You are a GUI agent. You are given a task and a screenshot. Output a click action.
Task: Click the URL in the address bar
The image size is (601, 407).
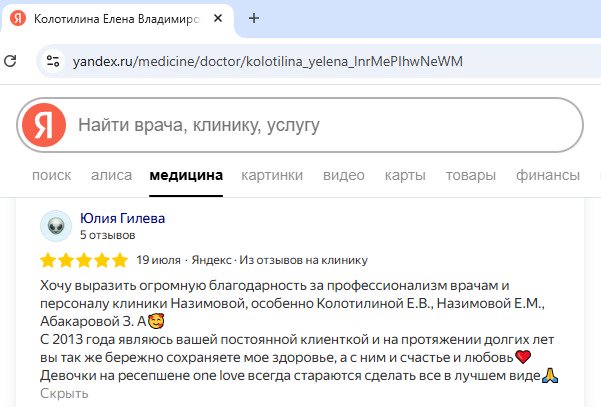(x=268, y=61)
